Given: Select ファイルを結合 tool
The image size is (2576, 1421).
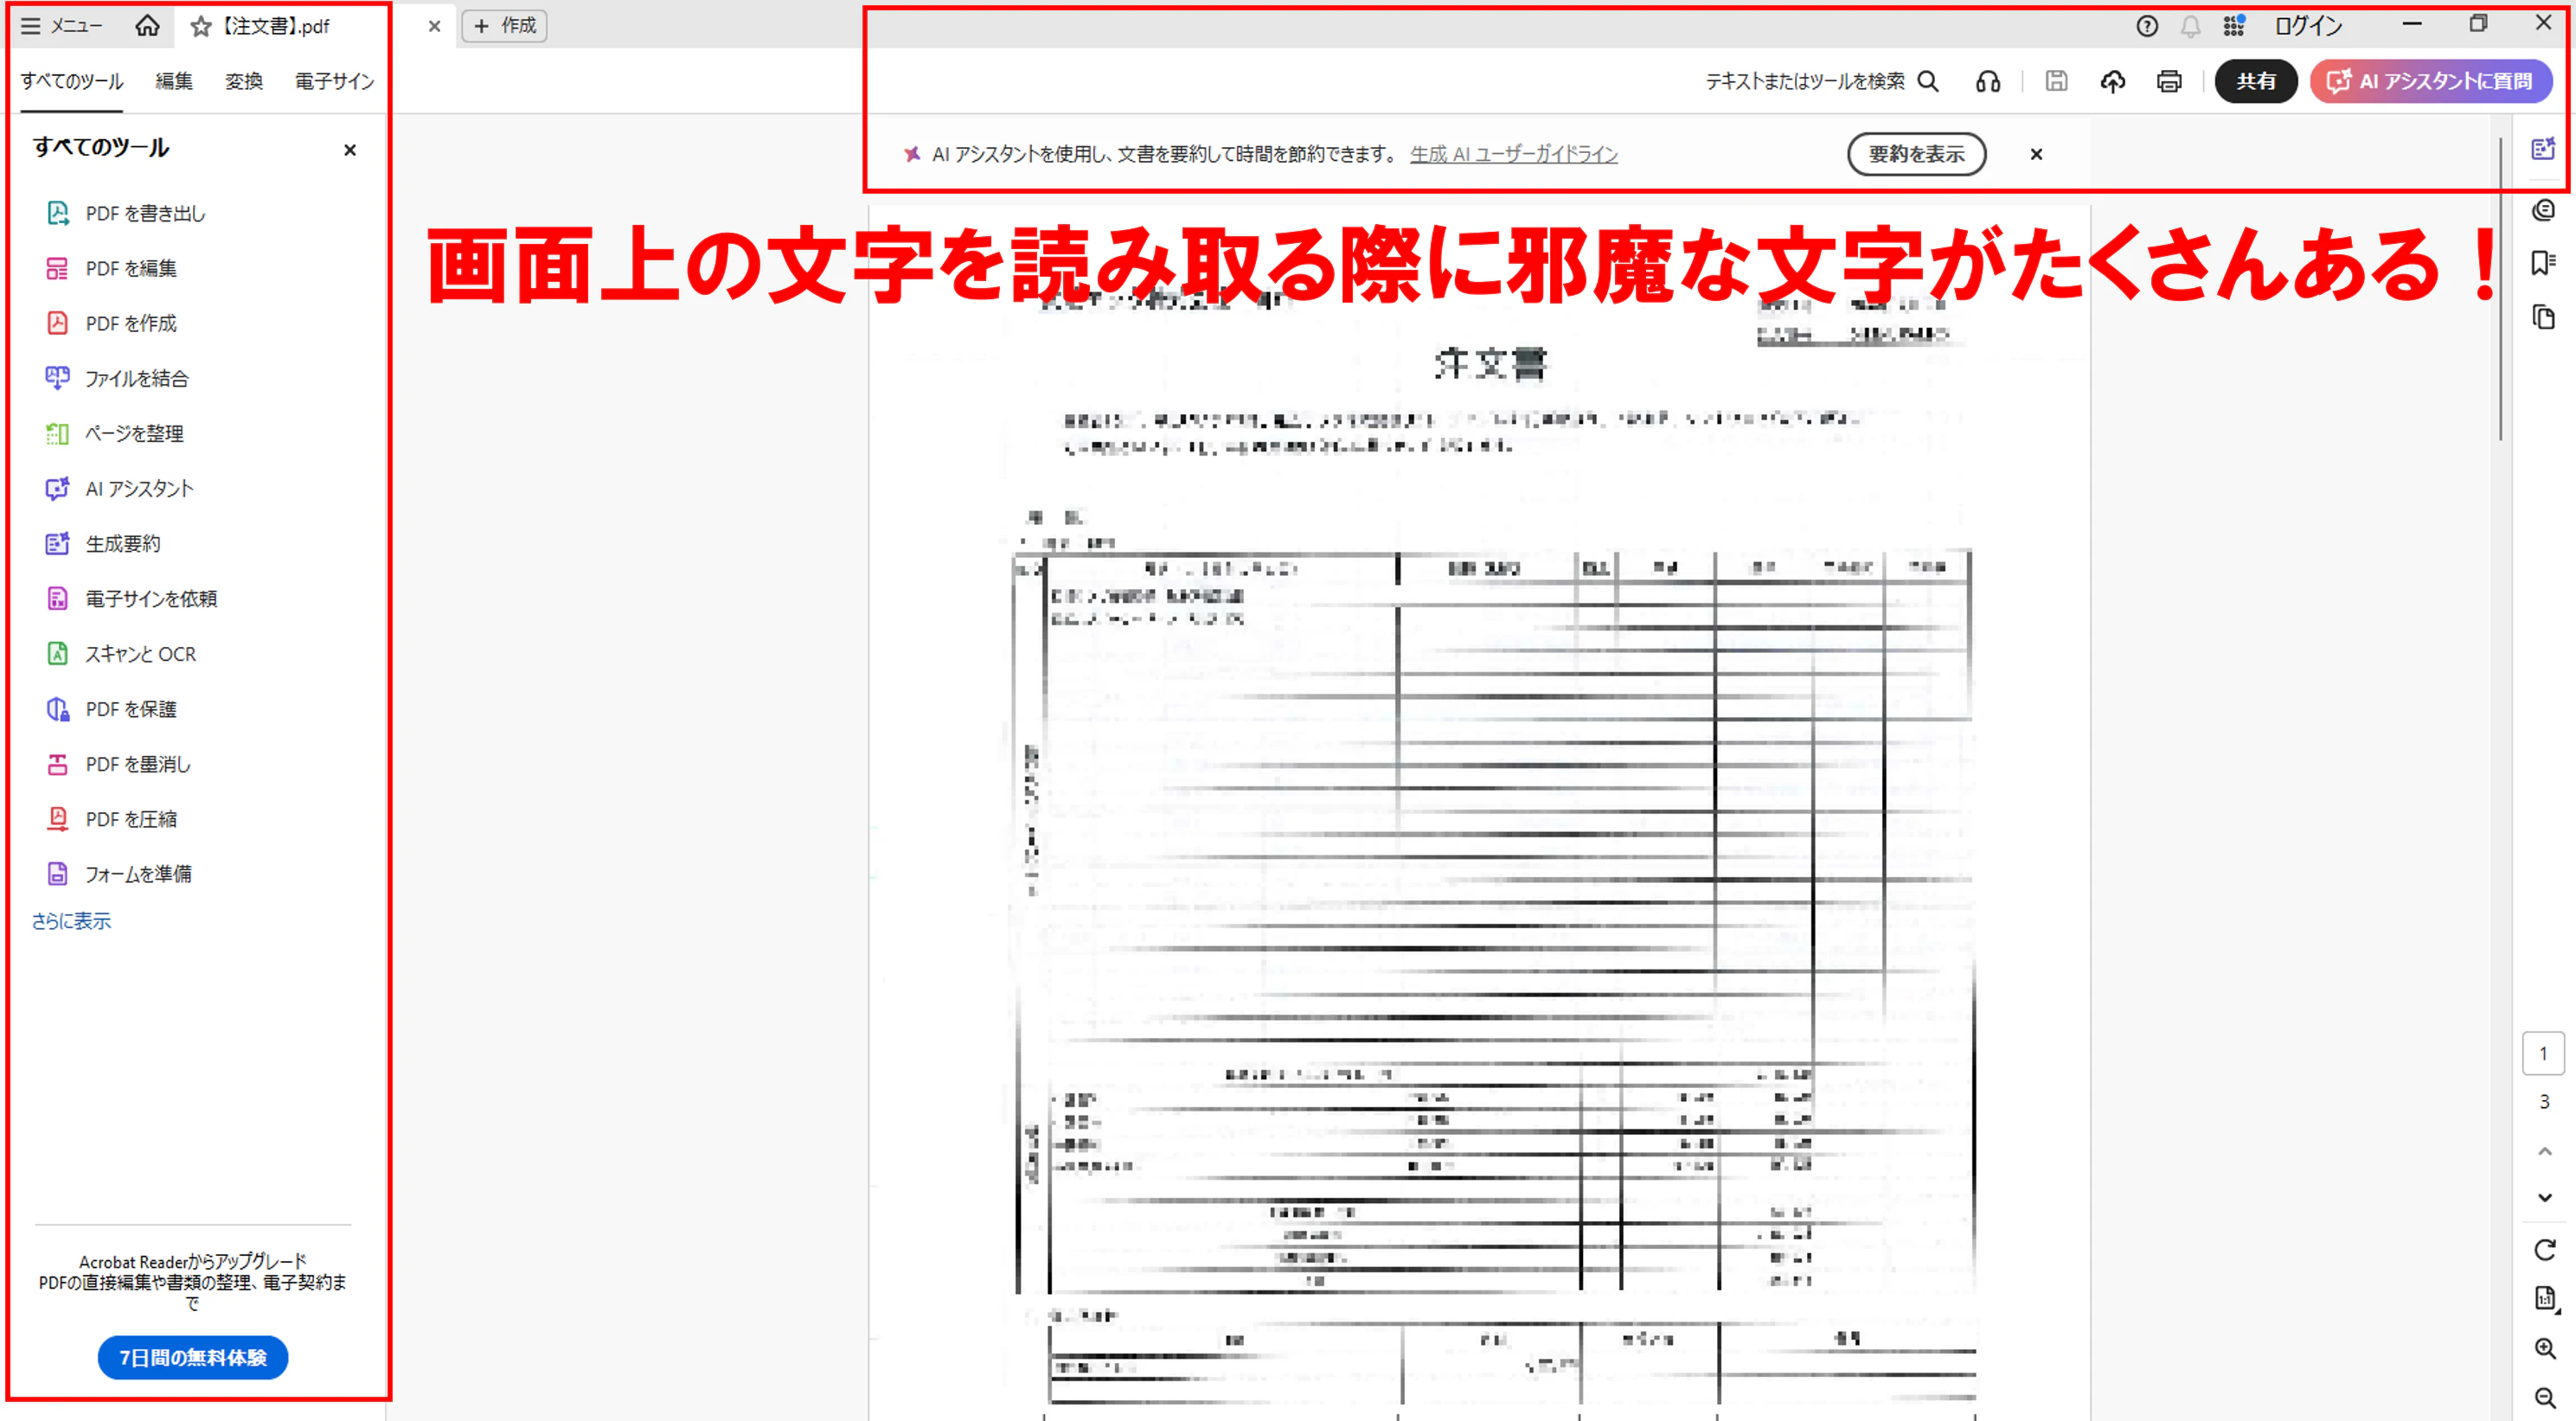Looking at the screenshot, I should (117, 378).
